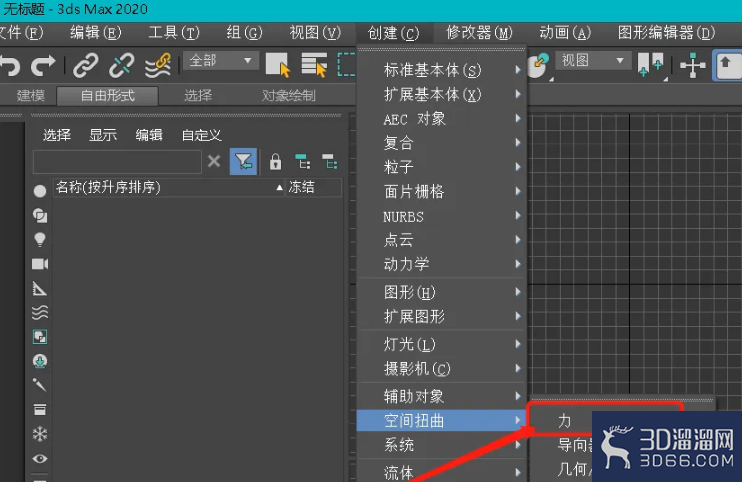Sort by 名称(按升序排序) column header

169,187
